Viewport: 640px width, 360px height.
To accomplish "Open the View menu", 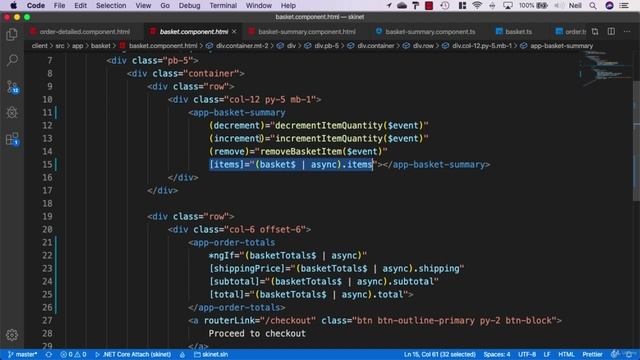I will [143, 5].
